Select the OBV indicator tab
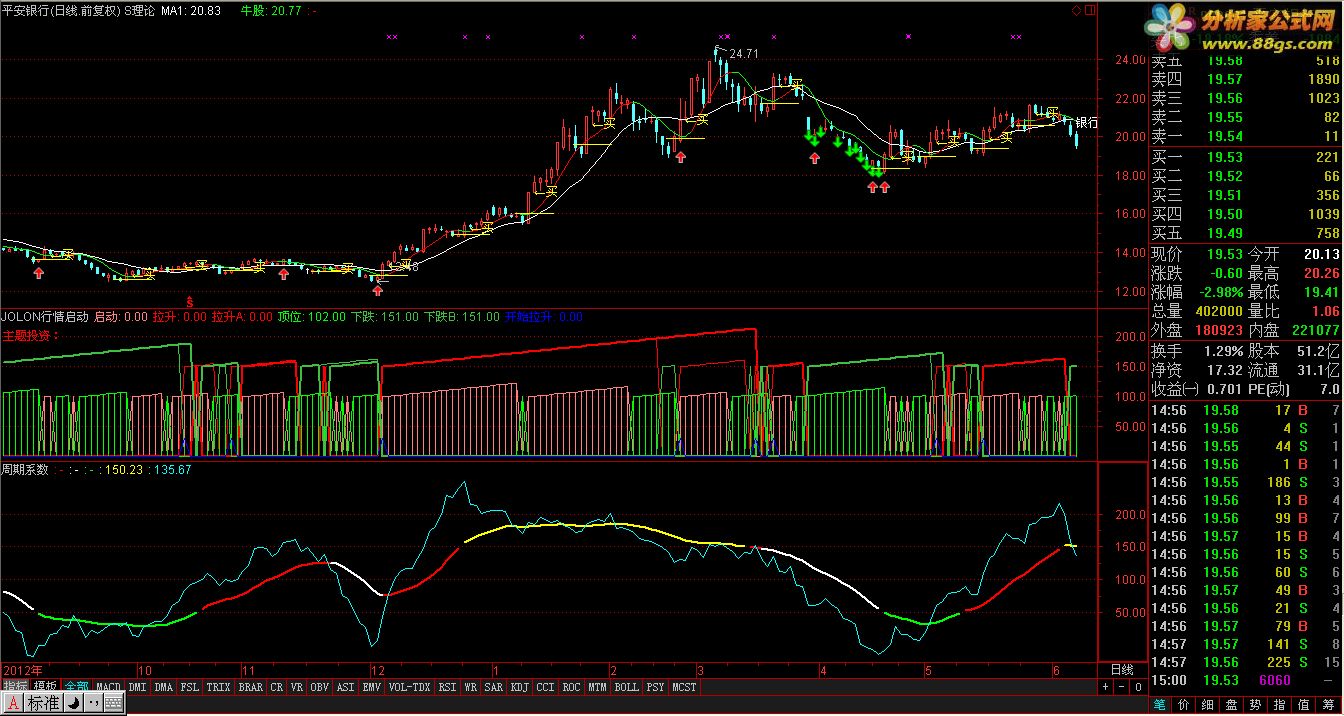 320,687
